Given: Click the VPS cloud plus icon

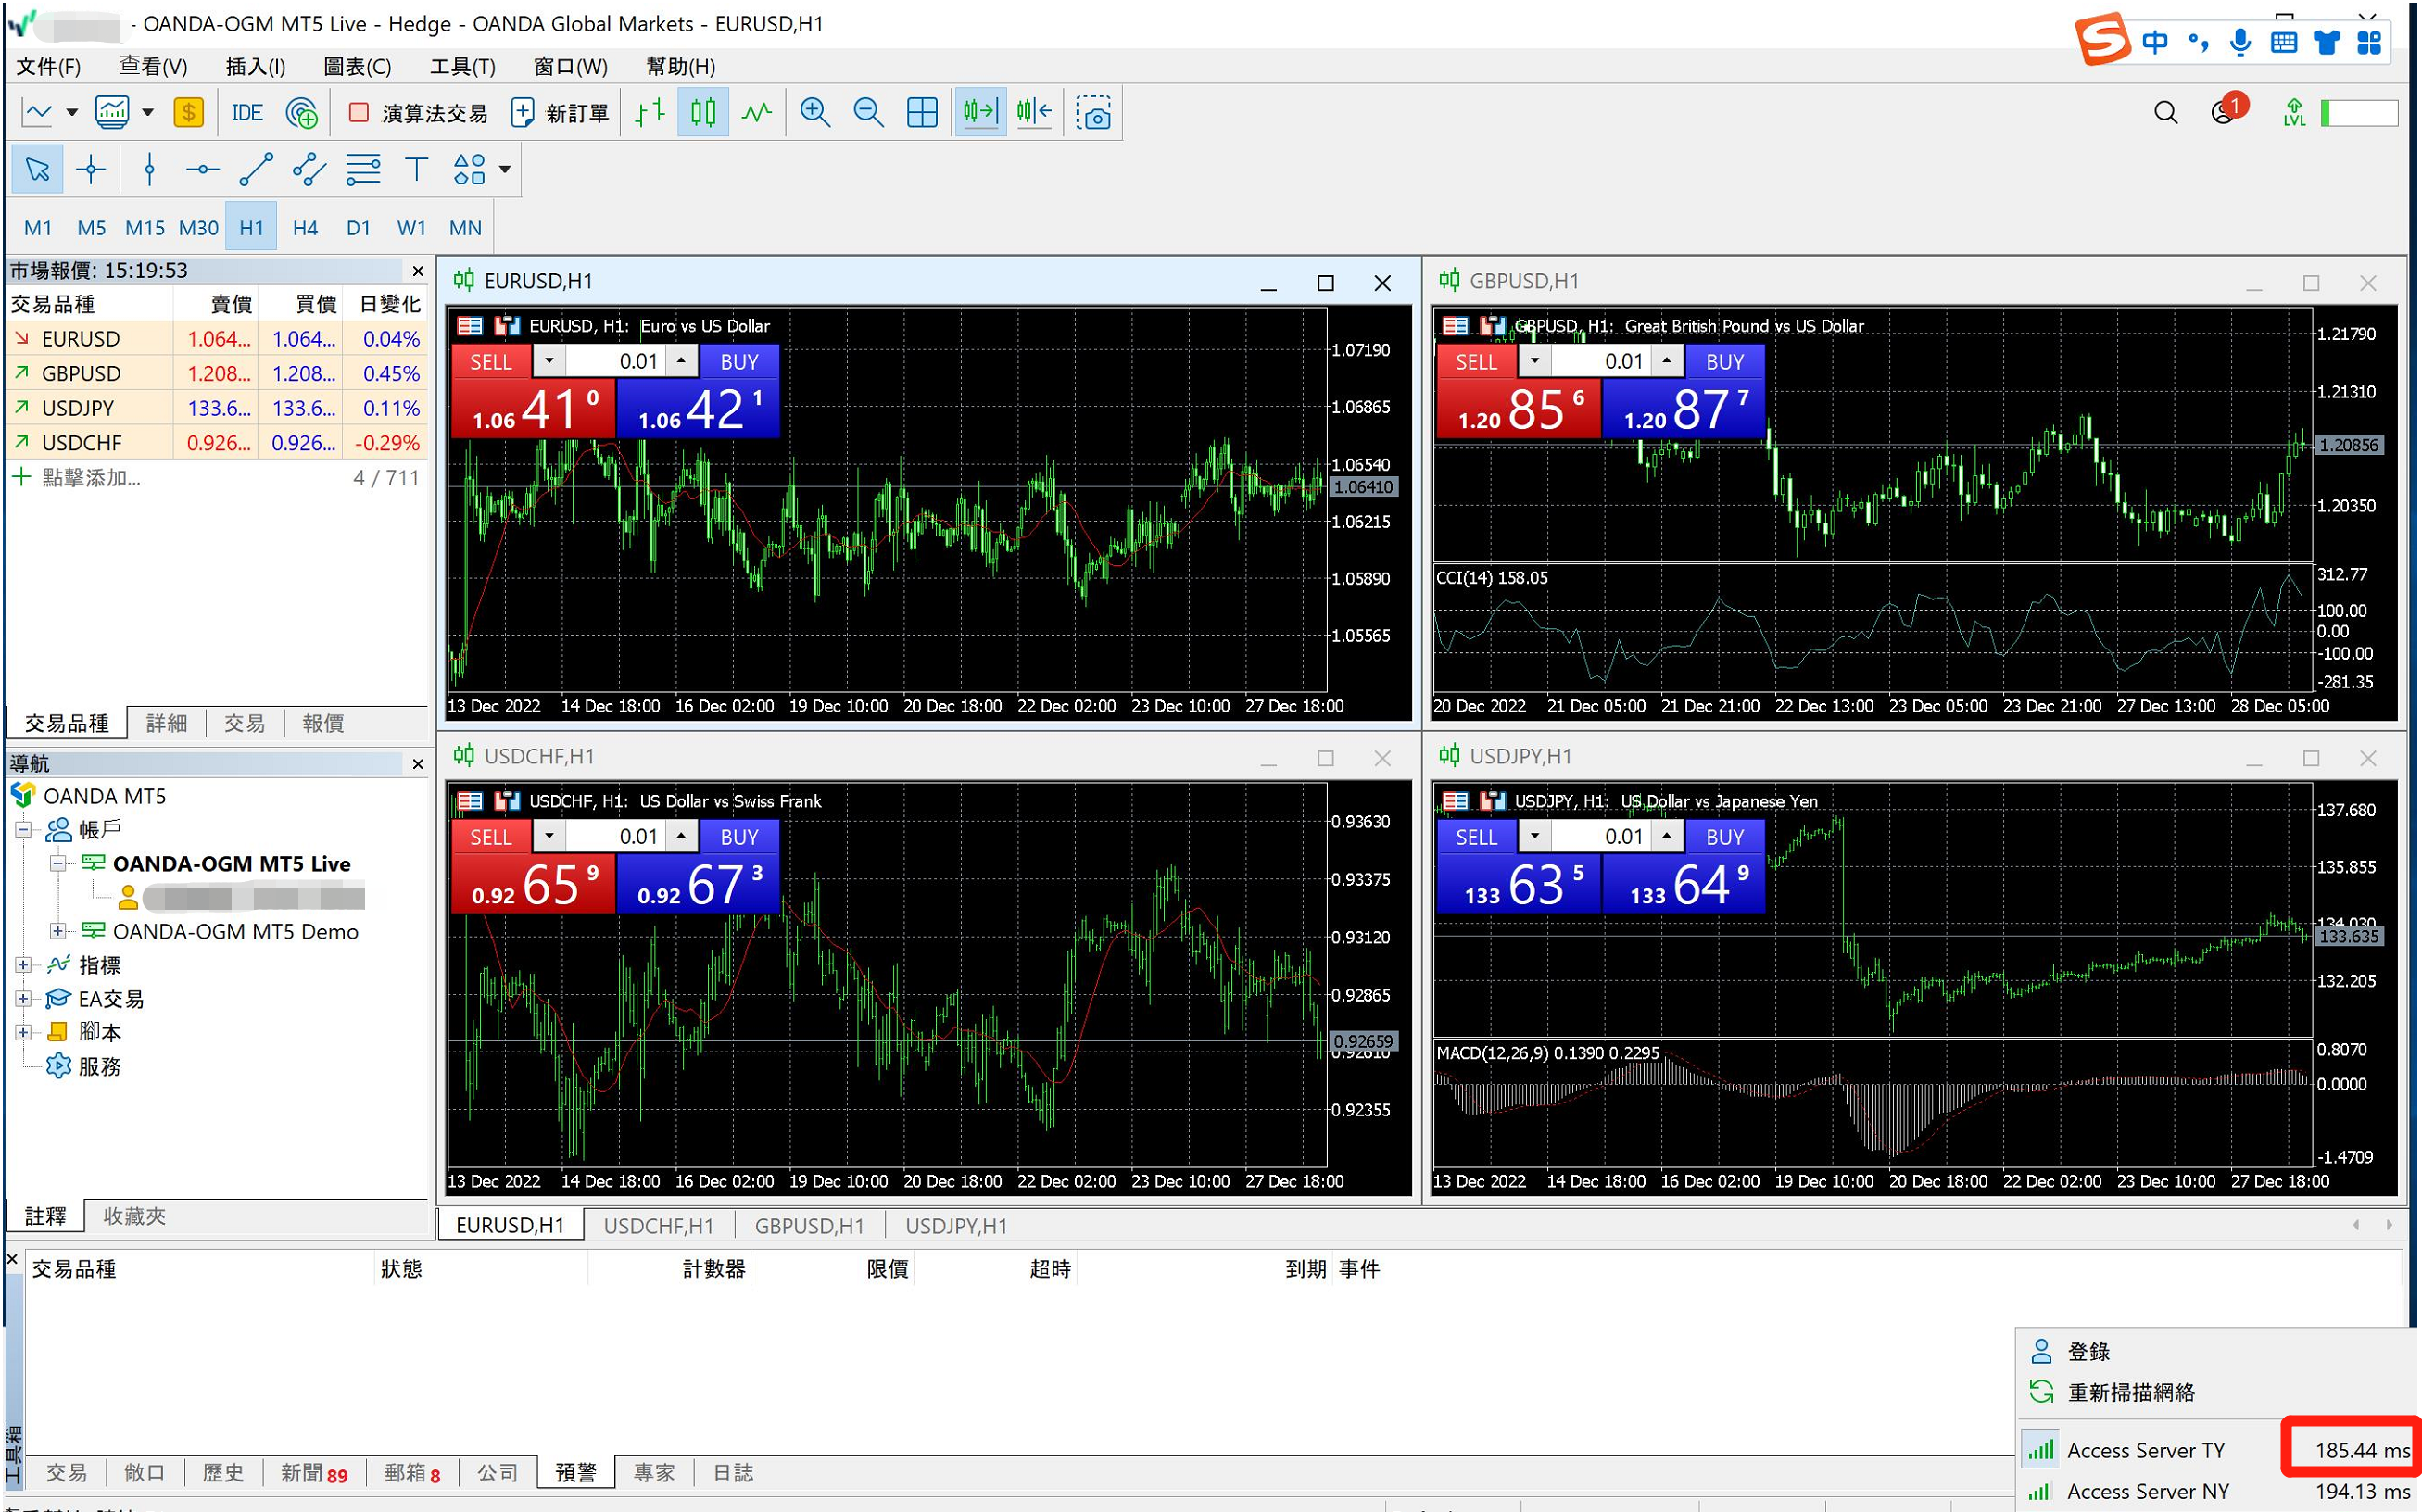Looking at the screenshot, I should (x=301, y=112).
